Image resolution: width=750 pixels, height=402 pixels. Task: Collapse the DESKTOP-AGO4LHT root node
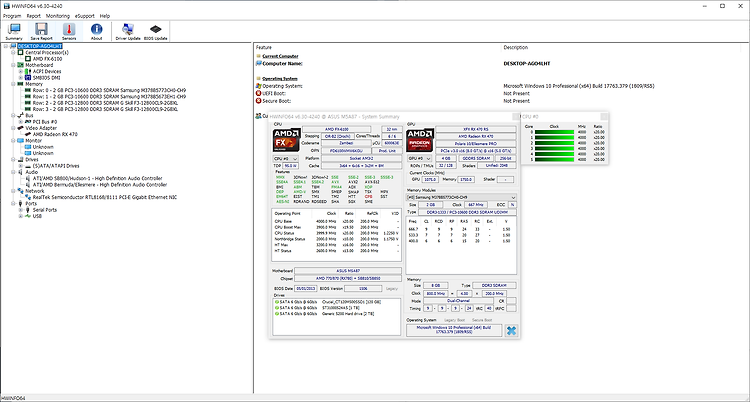[x=6, y=46]
